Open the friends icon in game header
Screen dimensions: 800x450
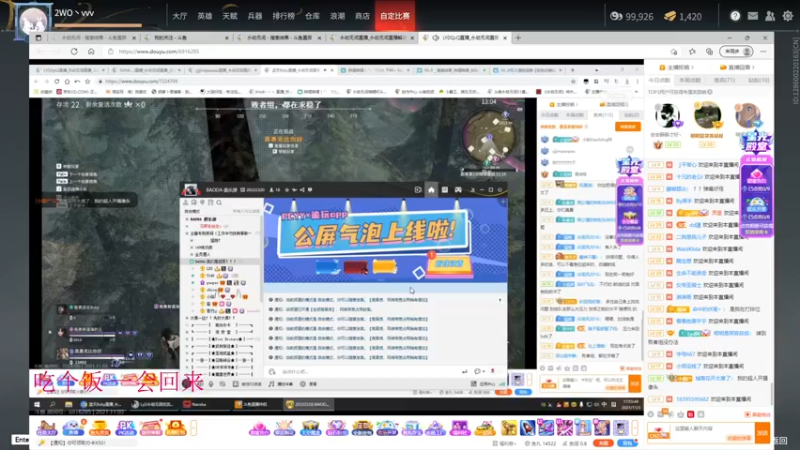click(x=770, y=16)
